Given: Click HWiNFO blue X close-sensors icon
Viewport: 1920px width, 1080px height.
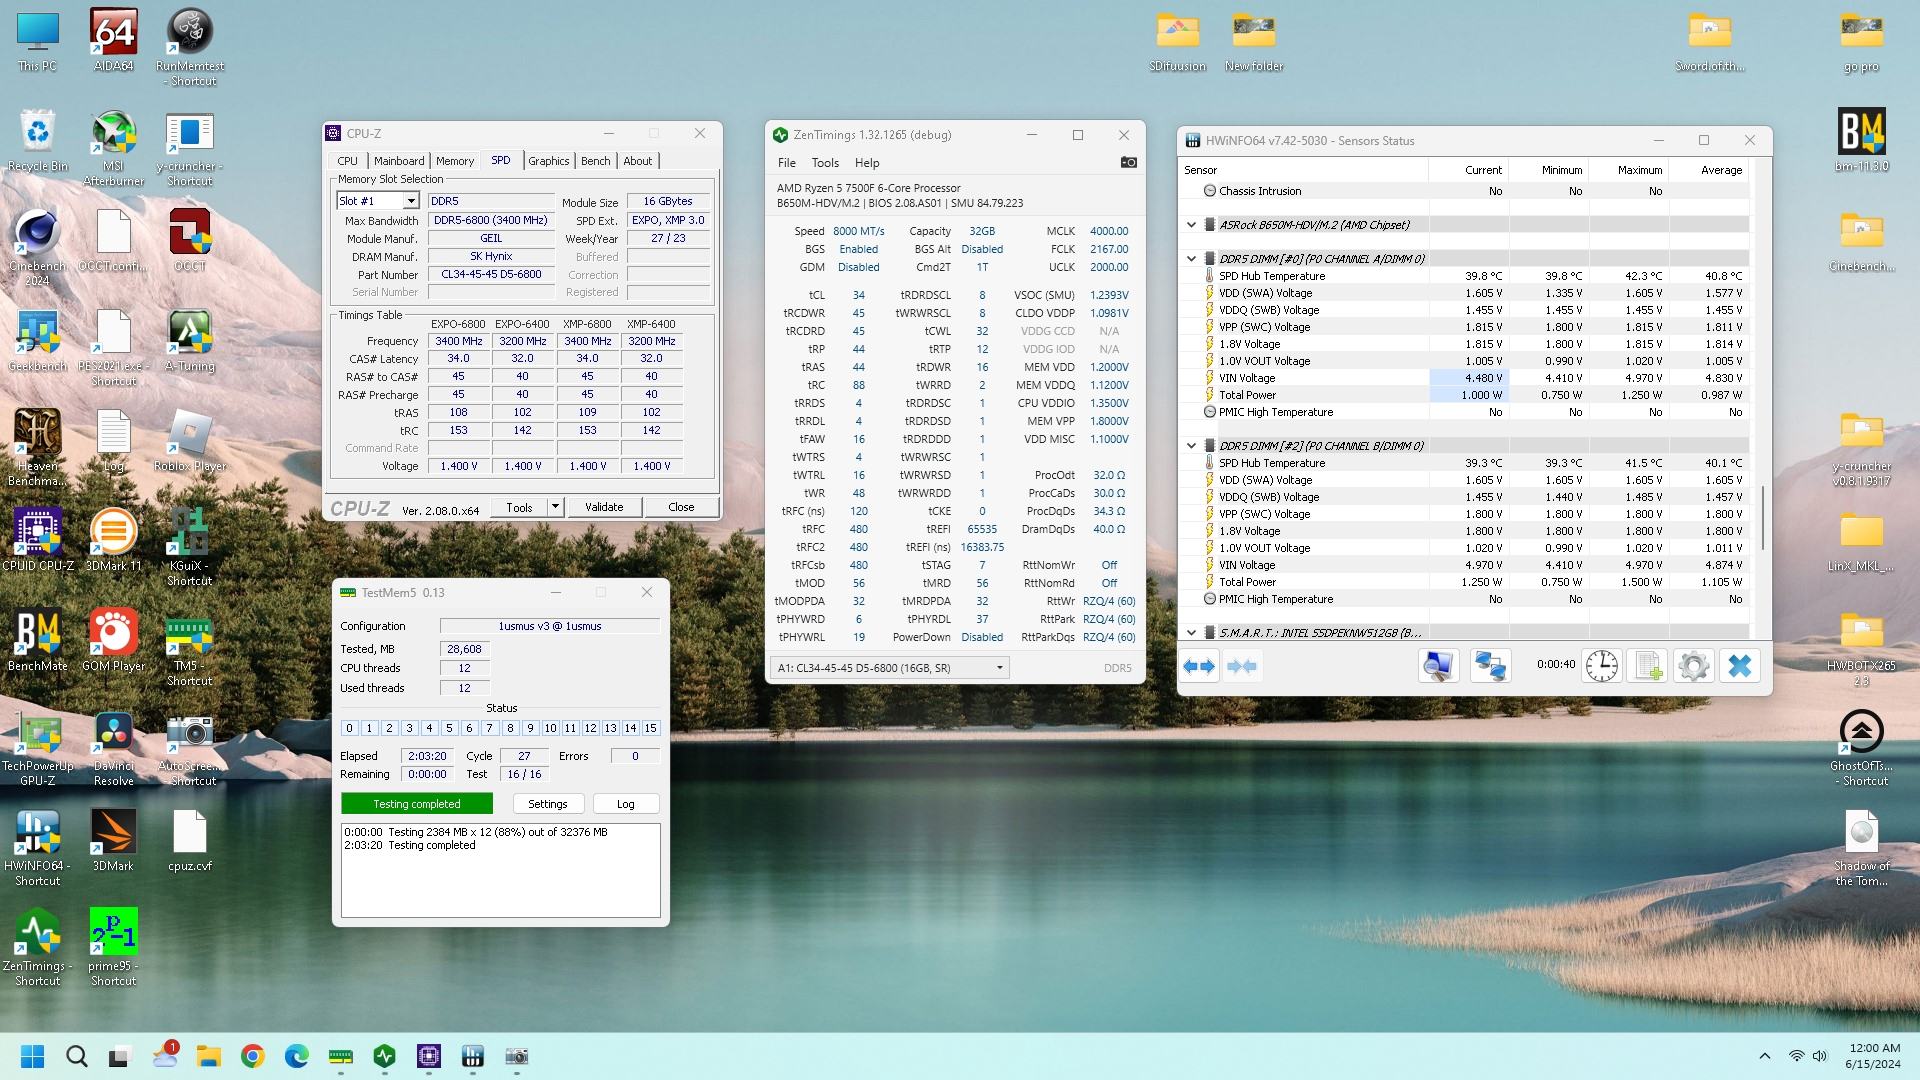Looking at the screenshot, I should tap(1740, 666).
